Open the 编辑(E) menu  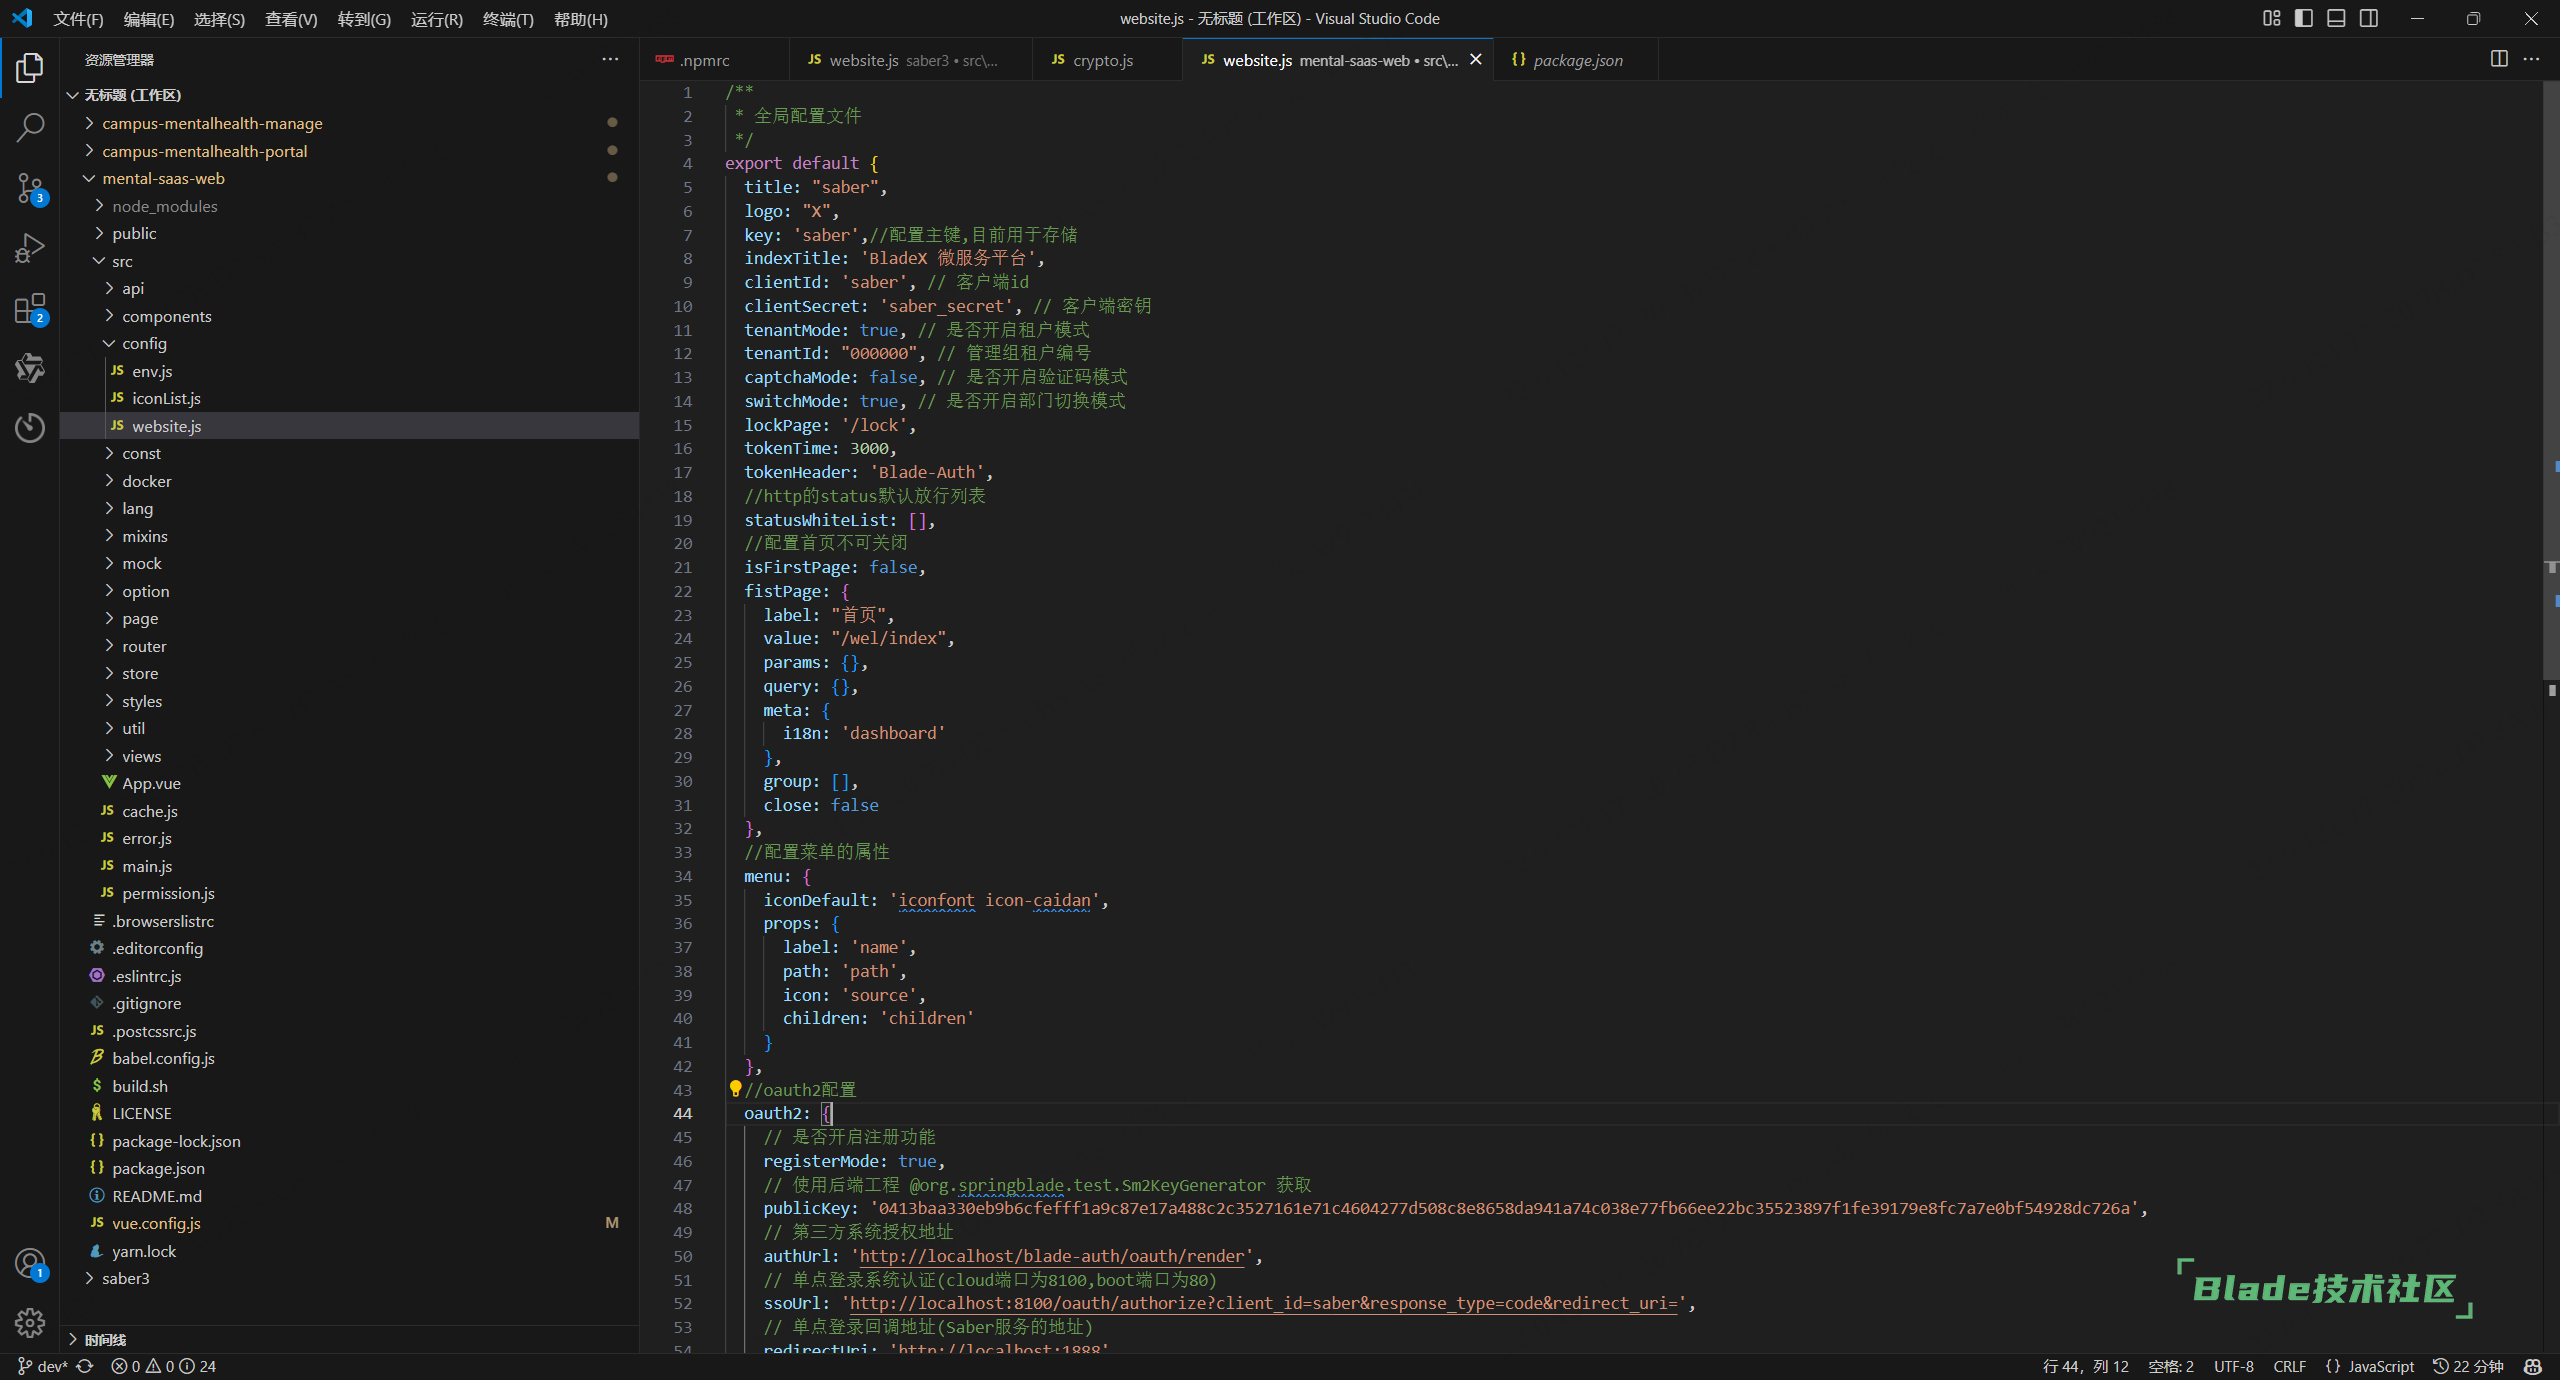coord(149,19)
